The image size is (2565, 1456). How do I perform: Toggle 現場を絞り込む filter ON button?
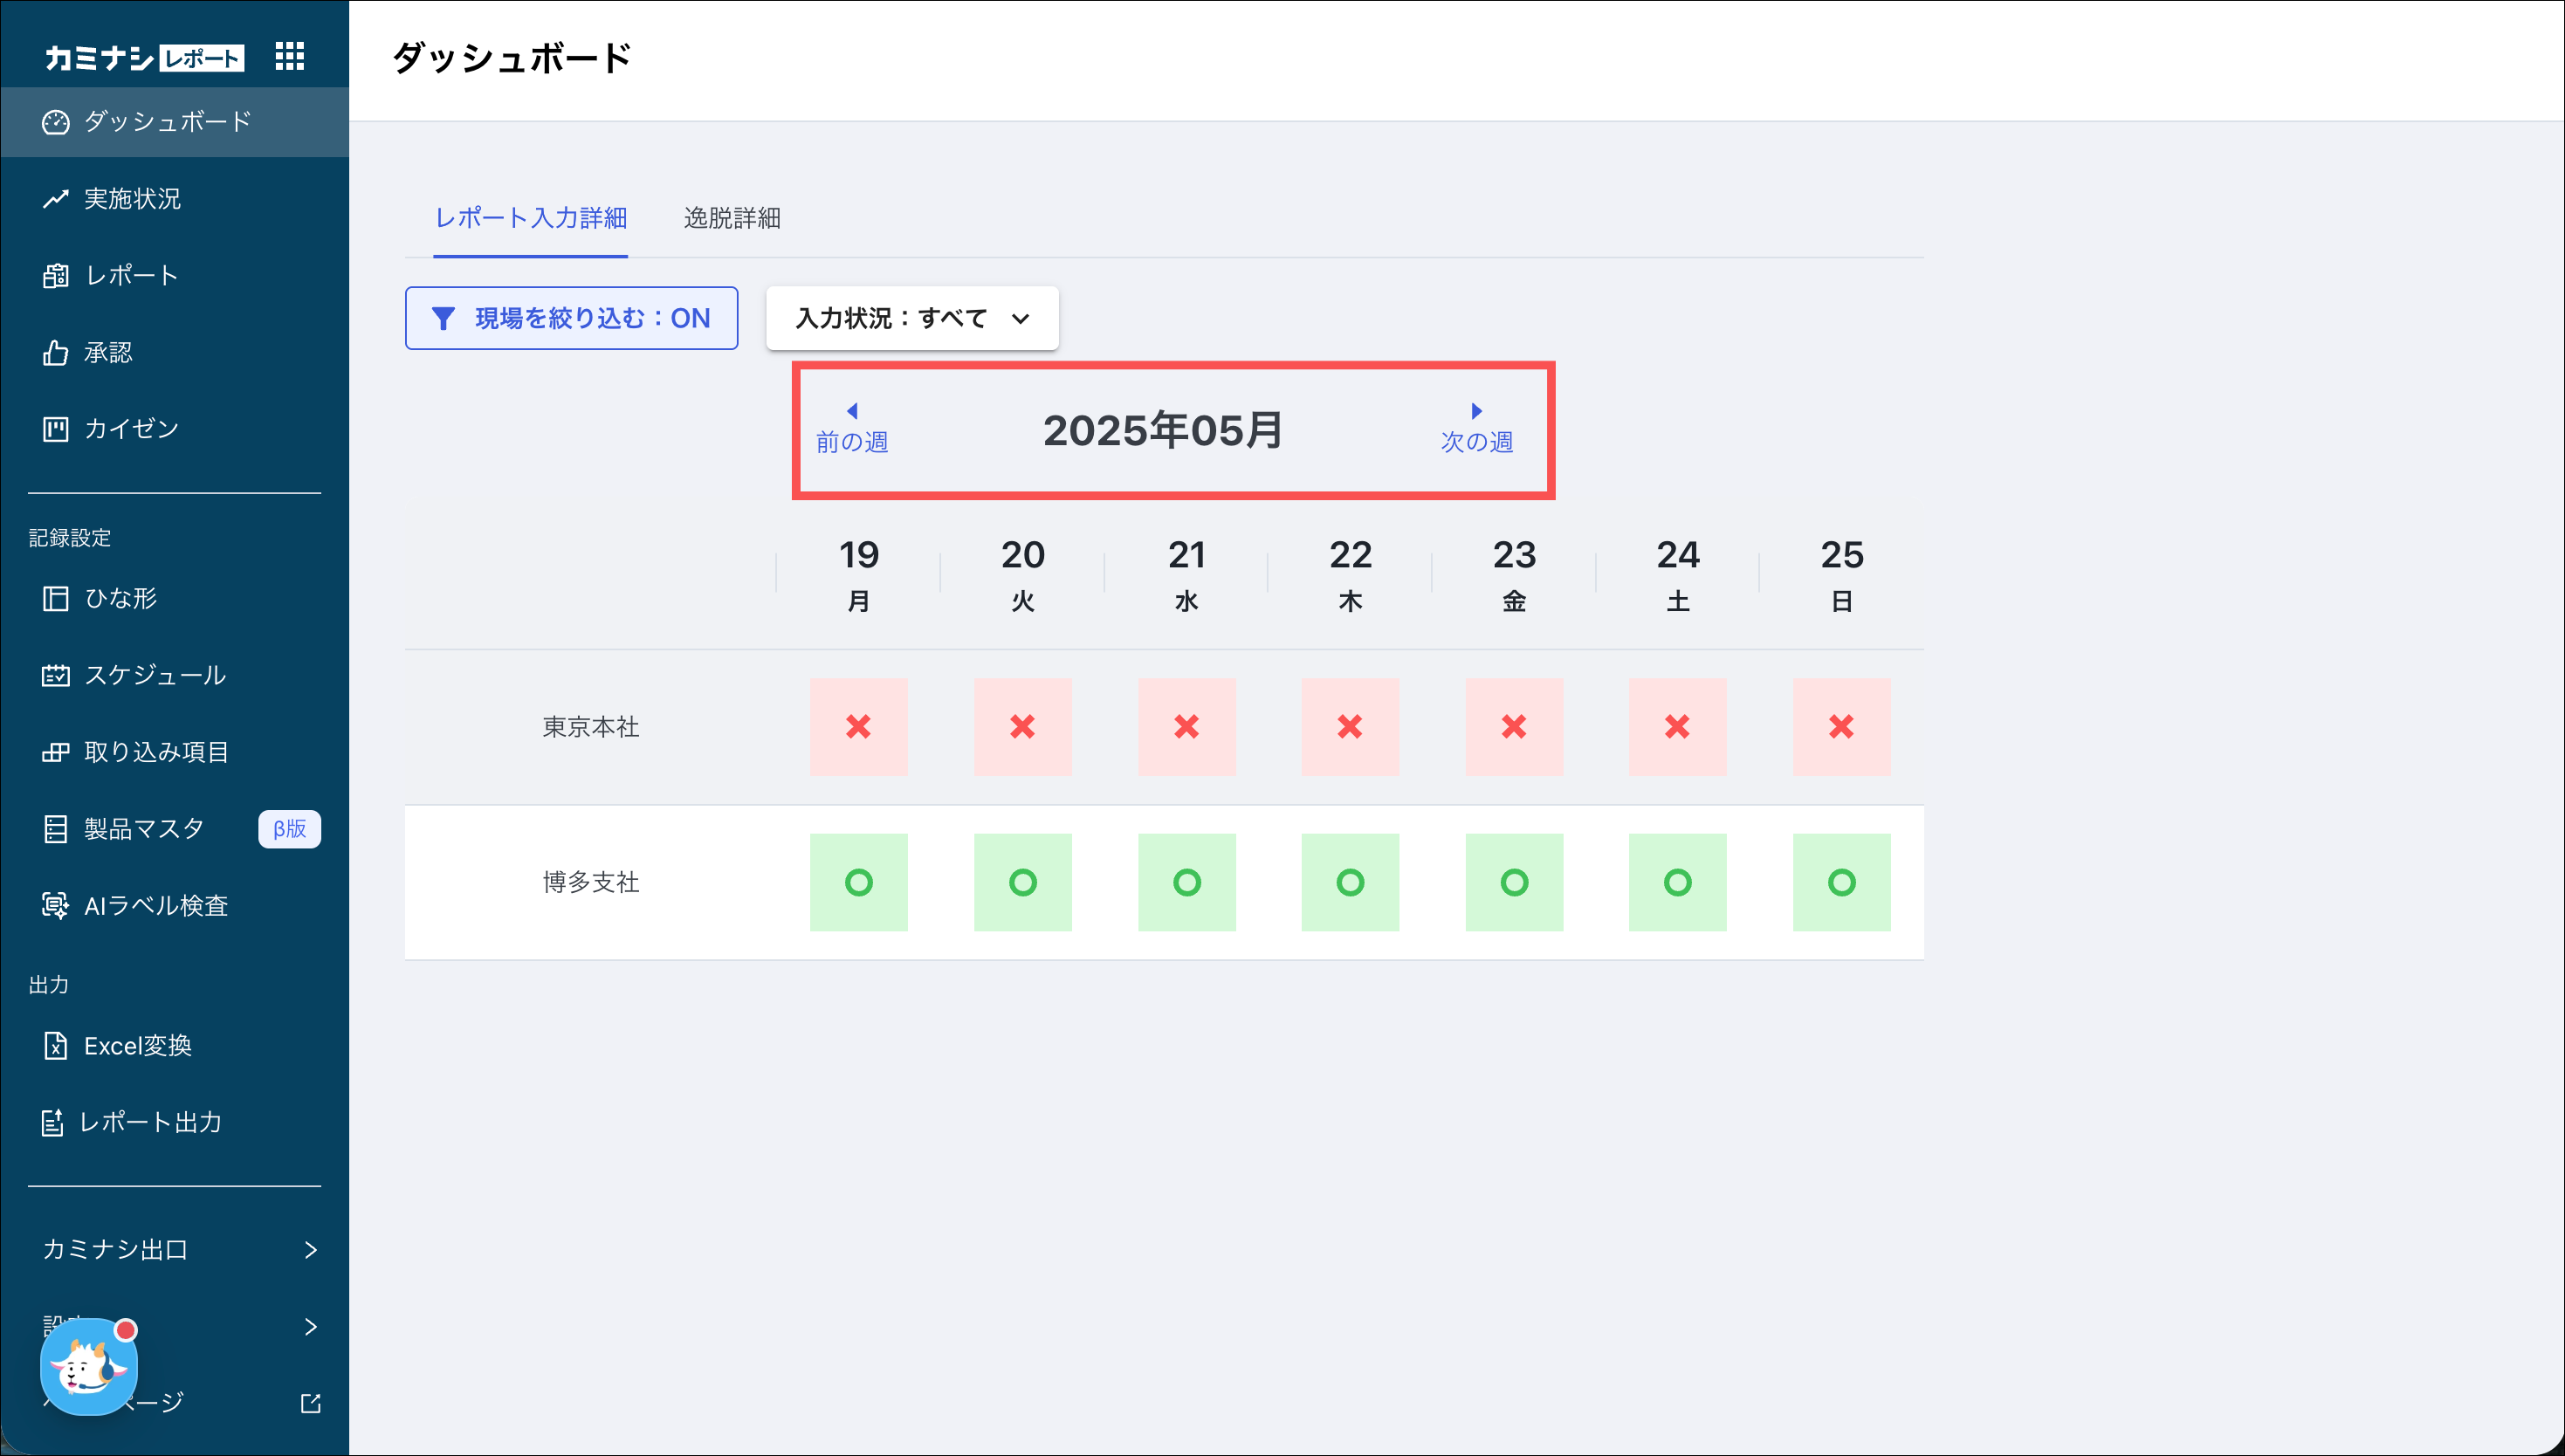(571, 318)
